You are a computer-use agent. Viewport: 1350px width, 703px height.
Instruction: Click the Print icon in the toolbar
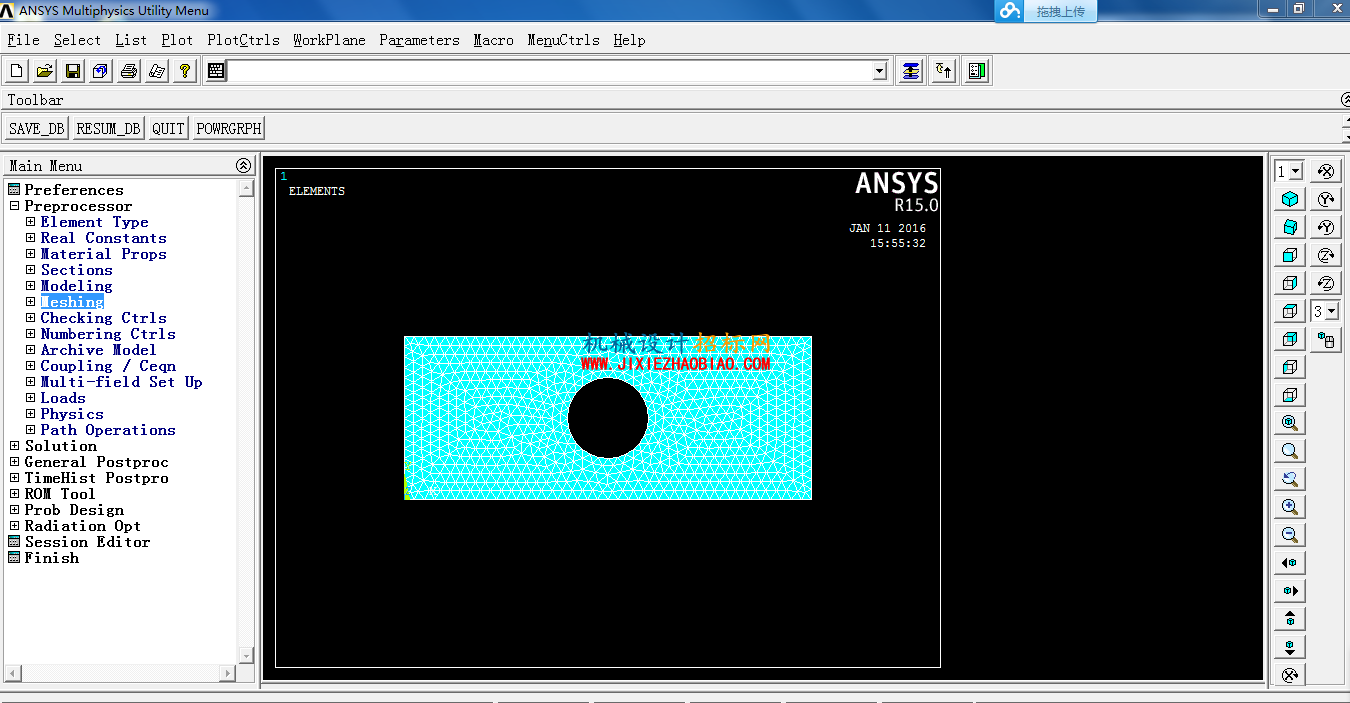[x=129, y=71]
